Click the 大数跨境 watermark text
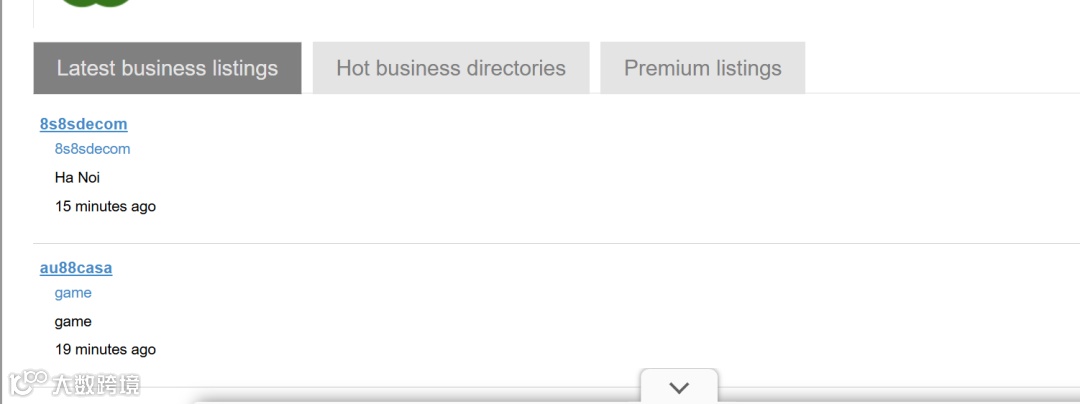 coord(96,384)
